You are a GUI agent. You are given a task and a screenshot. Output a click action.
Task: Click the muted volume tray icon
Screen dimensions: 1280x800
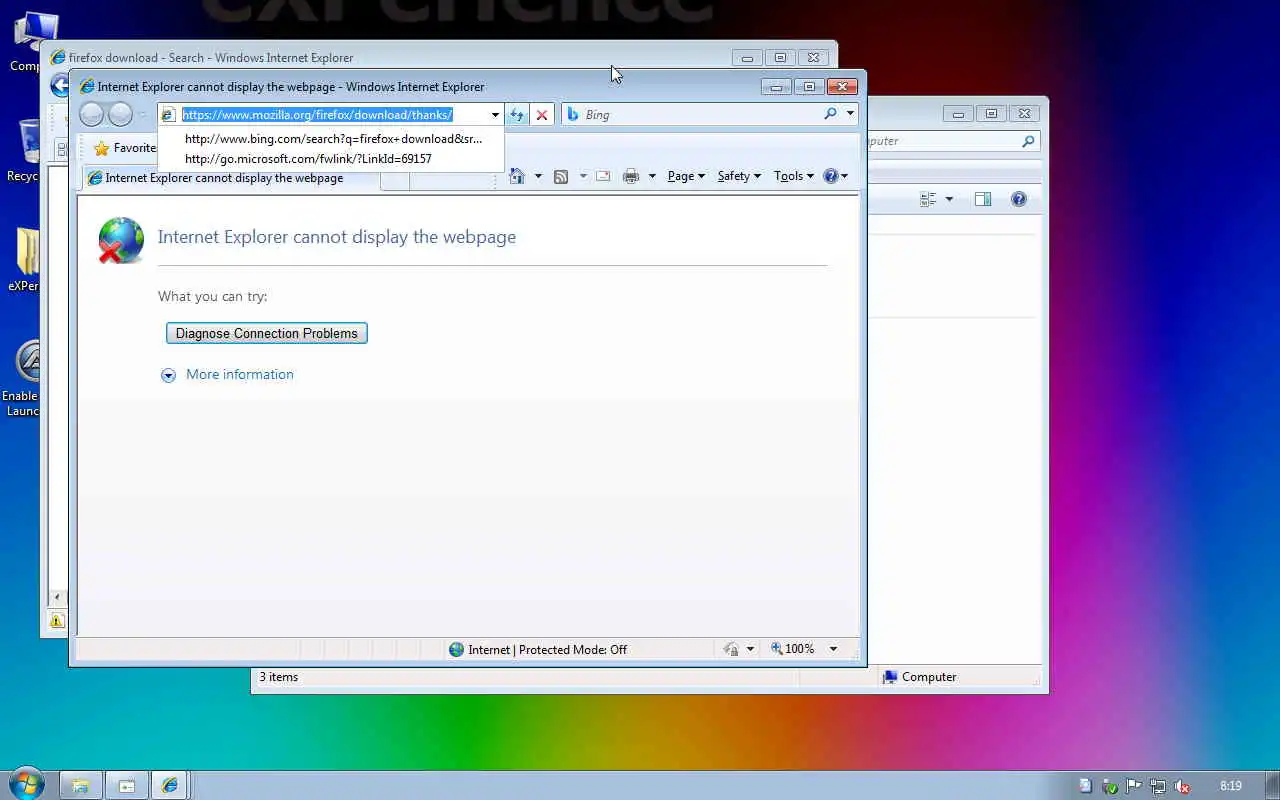(1182, 786)
